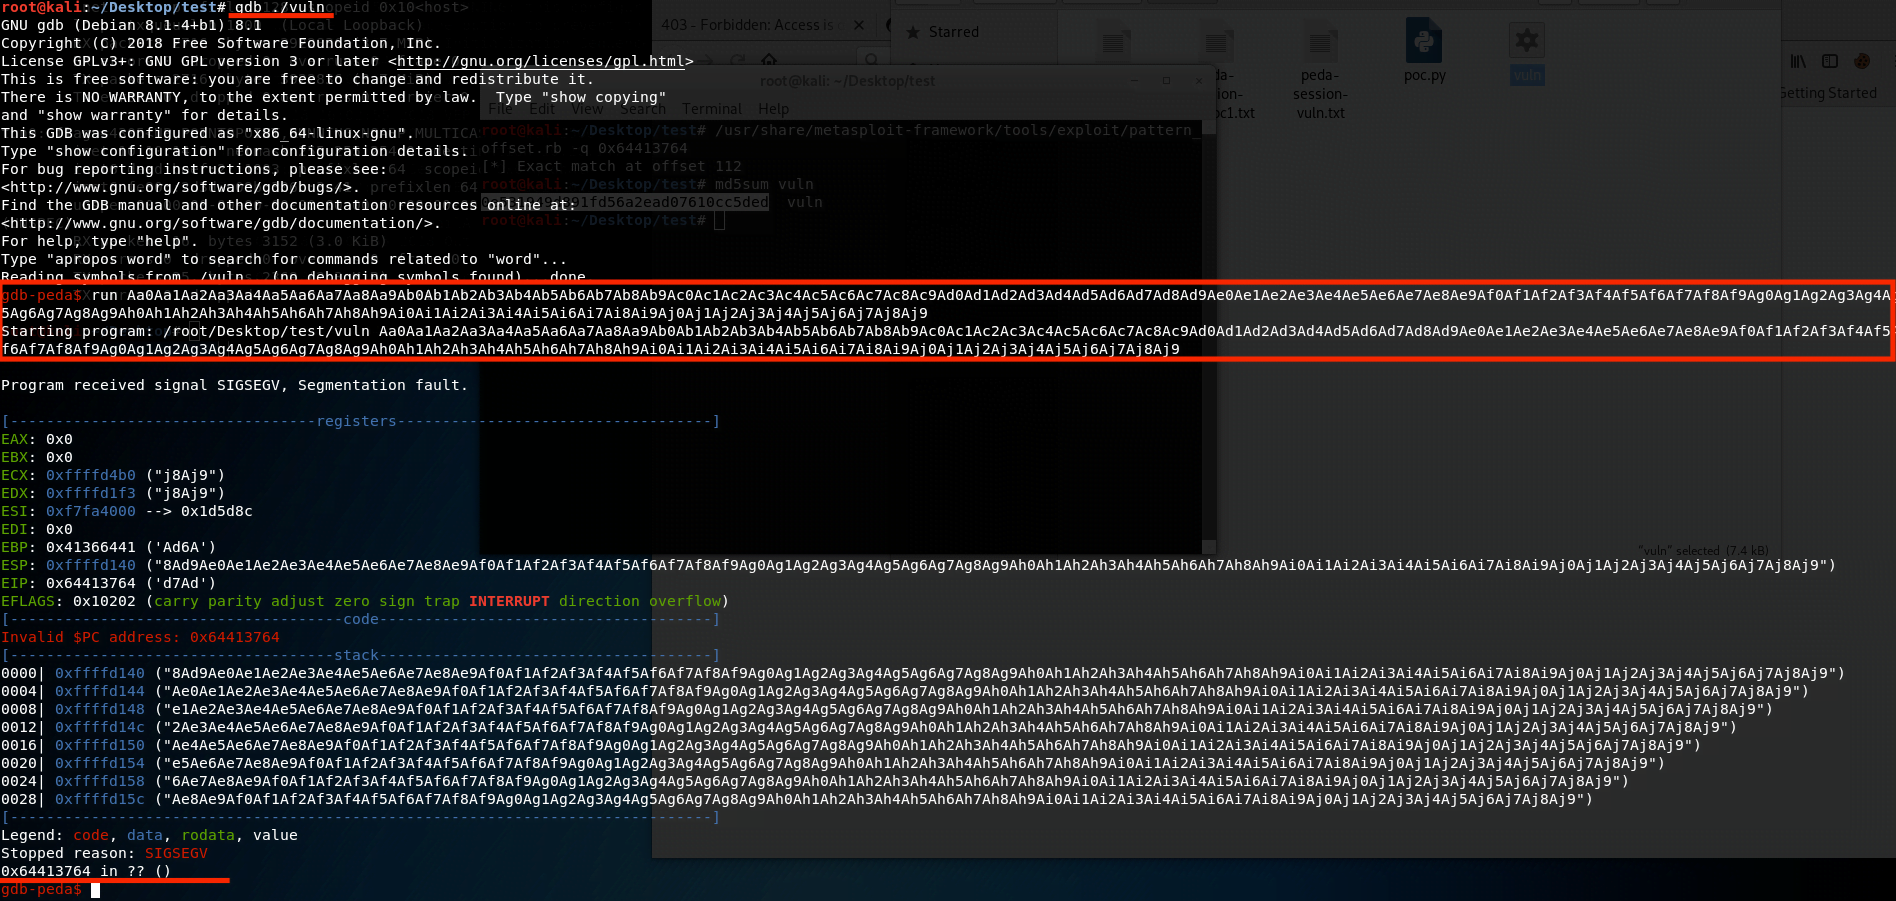Open the peda-session-poc1.txt desktop file
1896x901 pixels.
[x=1219, y=46]
